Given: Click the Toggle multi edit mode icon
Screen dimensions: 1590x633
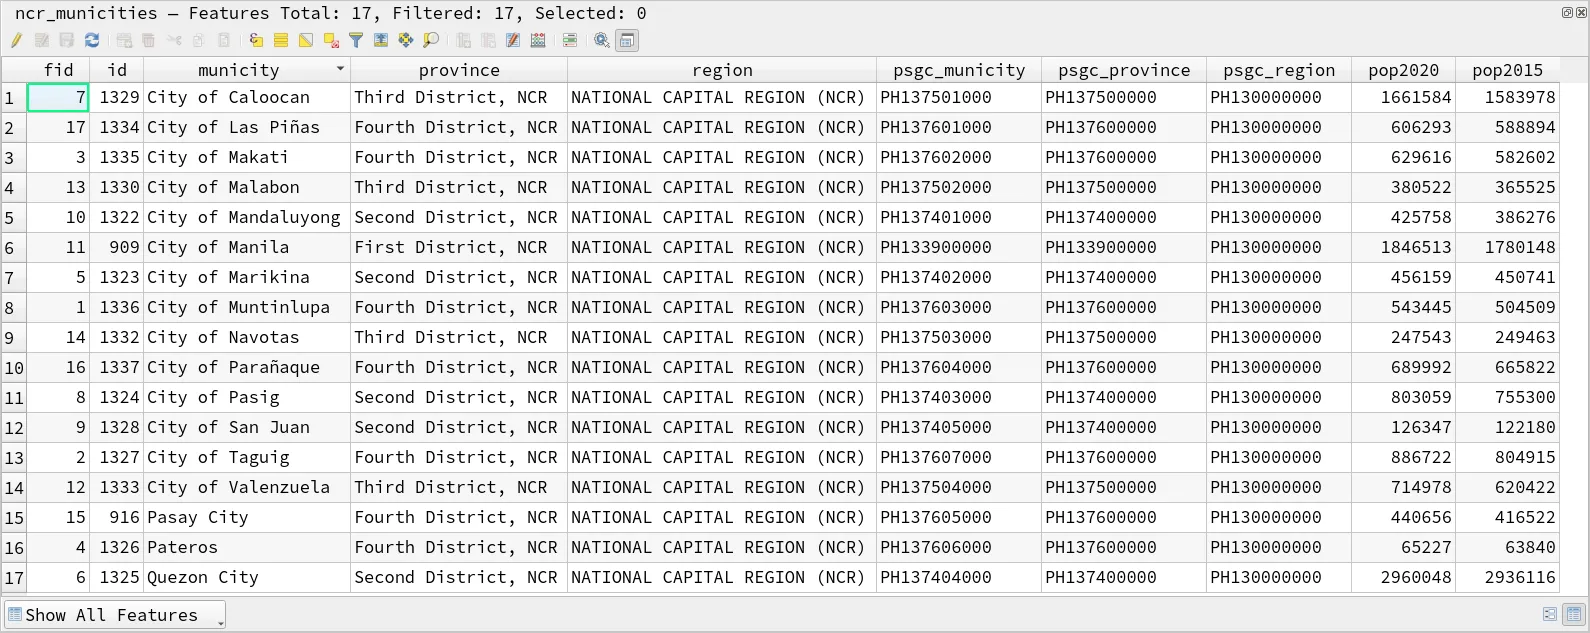Looking at the screenshot, I should (42, 40).
